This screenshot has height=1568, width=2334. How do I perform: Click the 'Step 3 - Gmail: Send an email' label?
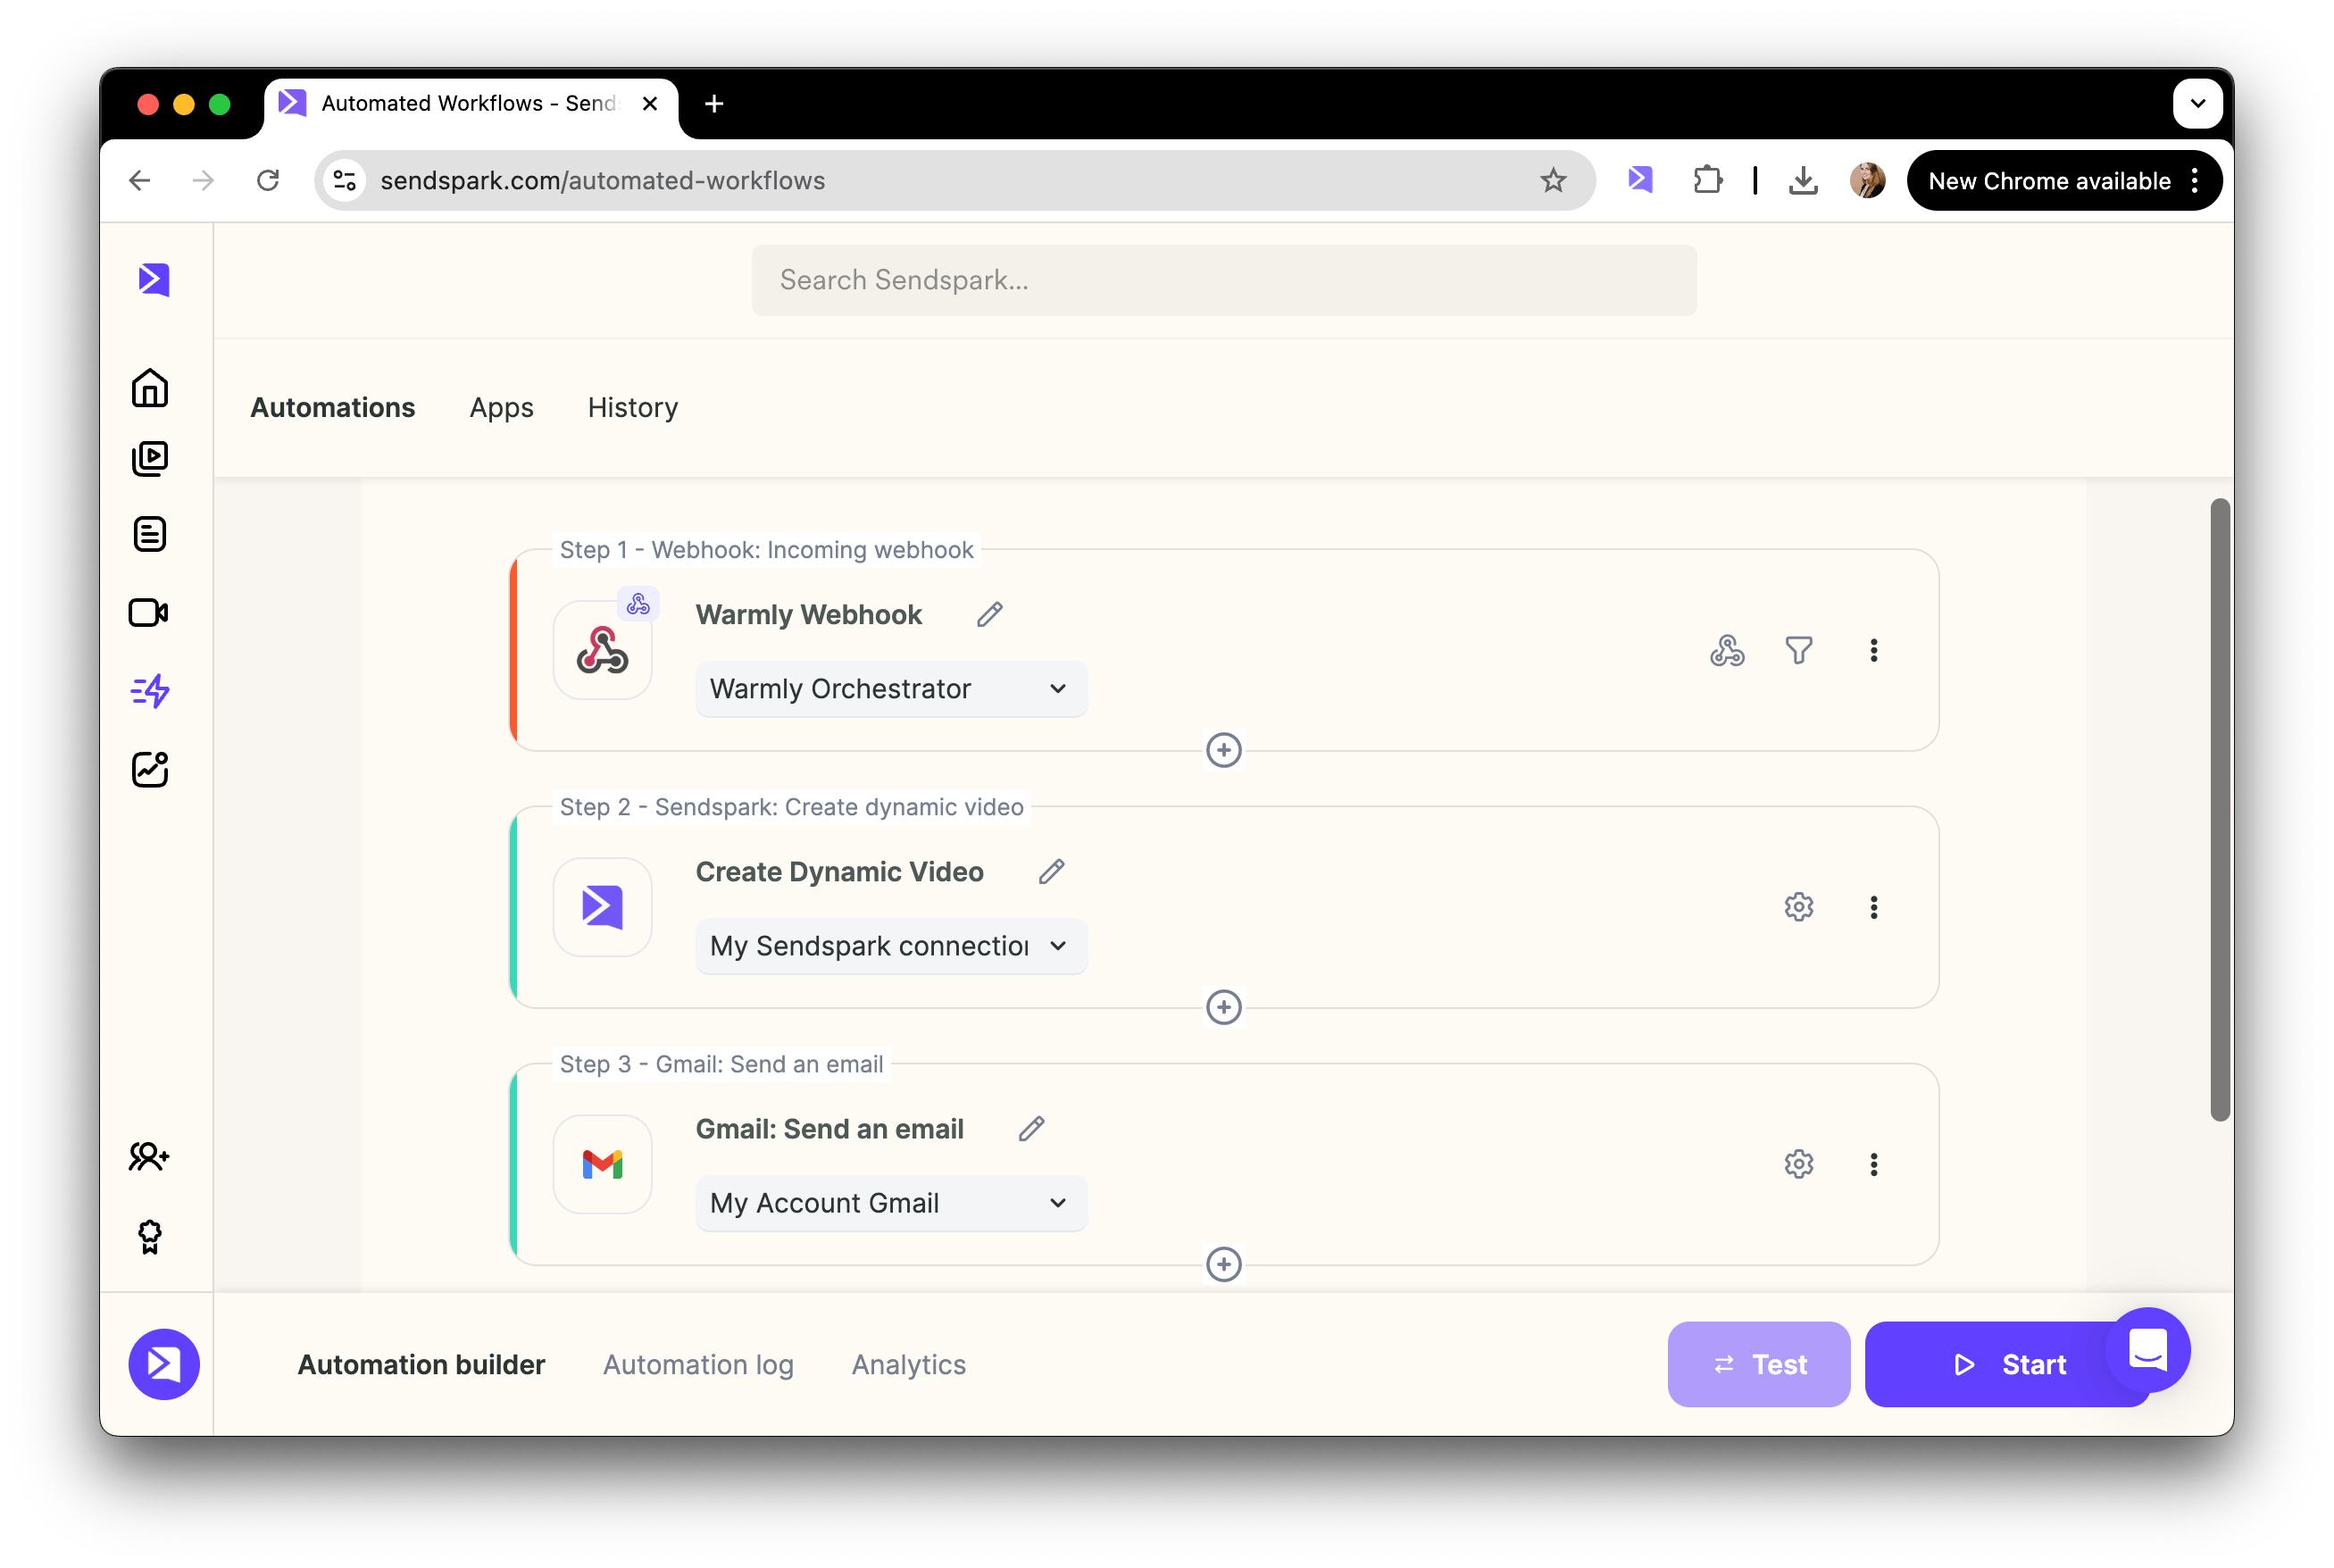[x=721, y=1063]
